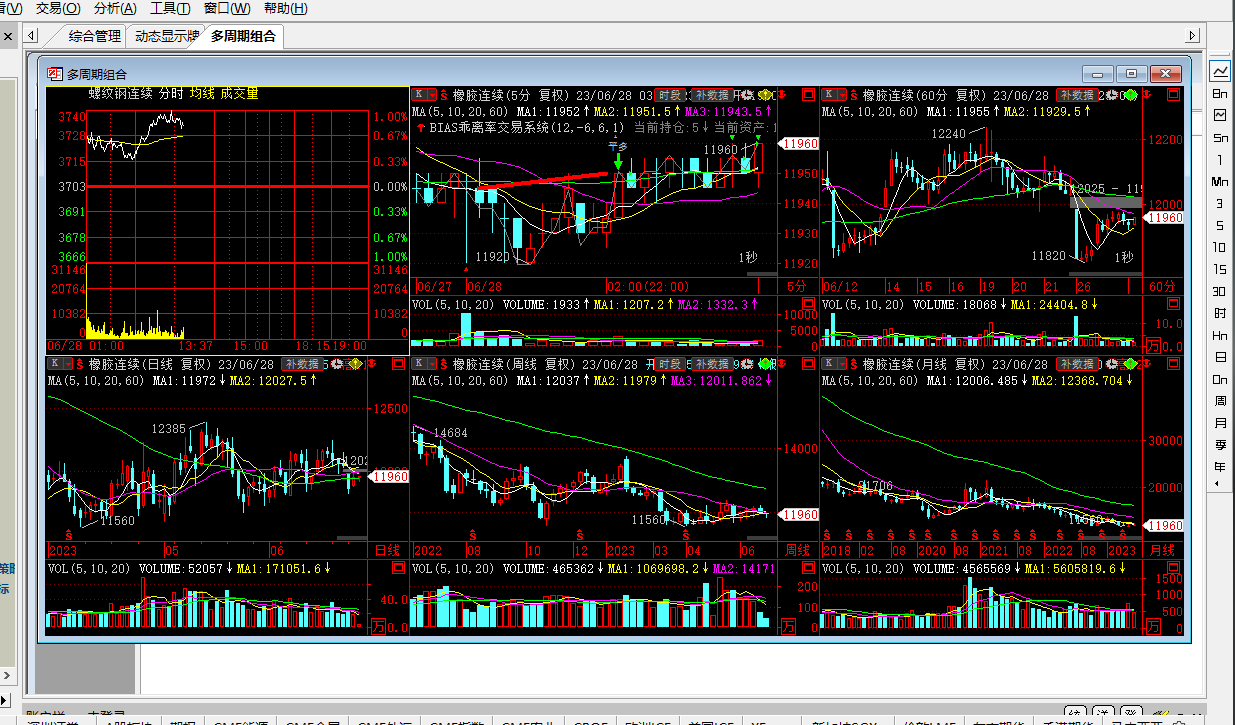This screenshot has height=725, width=1235.
Task: Maximize the 月线 VOL pane with red square
Action: [1174, 568]
